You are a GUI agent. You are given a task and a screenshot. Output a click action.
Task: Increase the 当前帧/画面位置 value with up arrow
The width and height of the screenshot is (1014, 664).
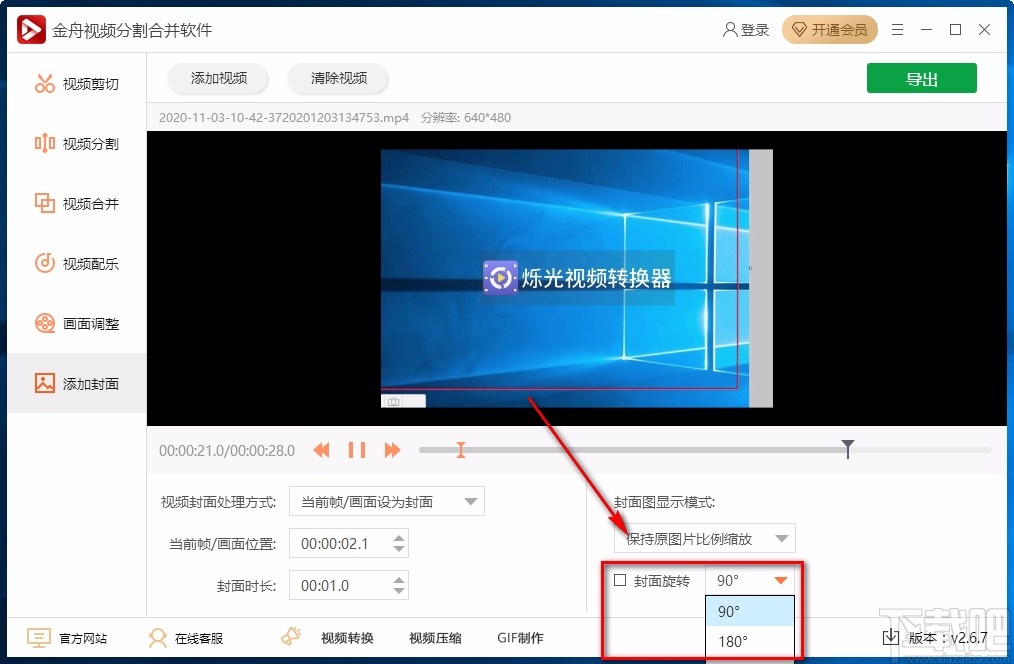point(399,537)
